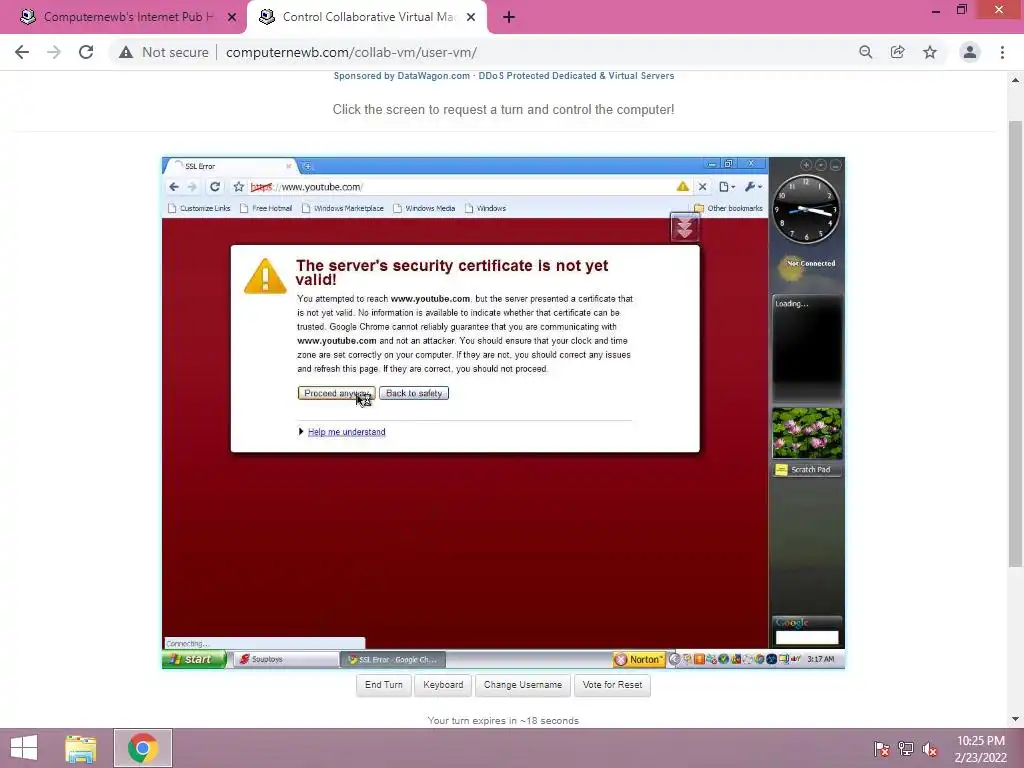Click the Google search gadget input box
The width and height of the screenshot is (1024, 768).
click(807, 637)
